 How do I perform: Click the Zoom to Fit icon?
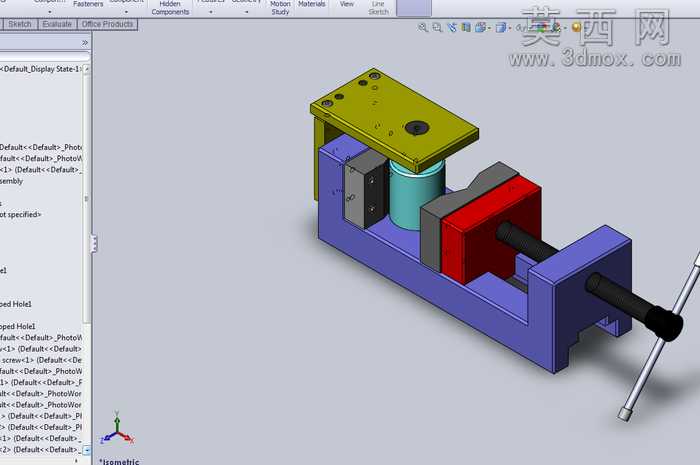(422, 28)
